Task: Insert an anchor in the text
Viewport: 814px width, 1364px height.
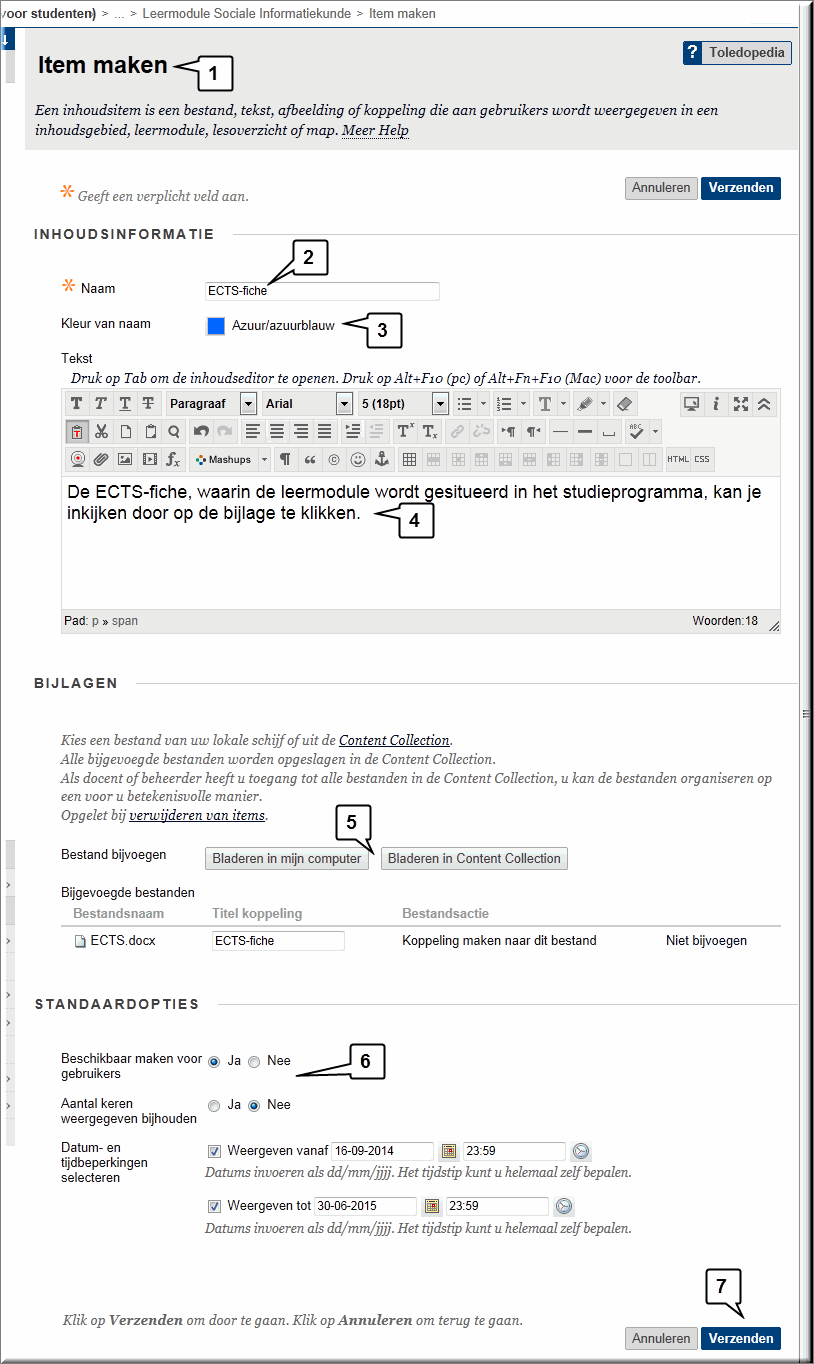Action: (381, 460)
